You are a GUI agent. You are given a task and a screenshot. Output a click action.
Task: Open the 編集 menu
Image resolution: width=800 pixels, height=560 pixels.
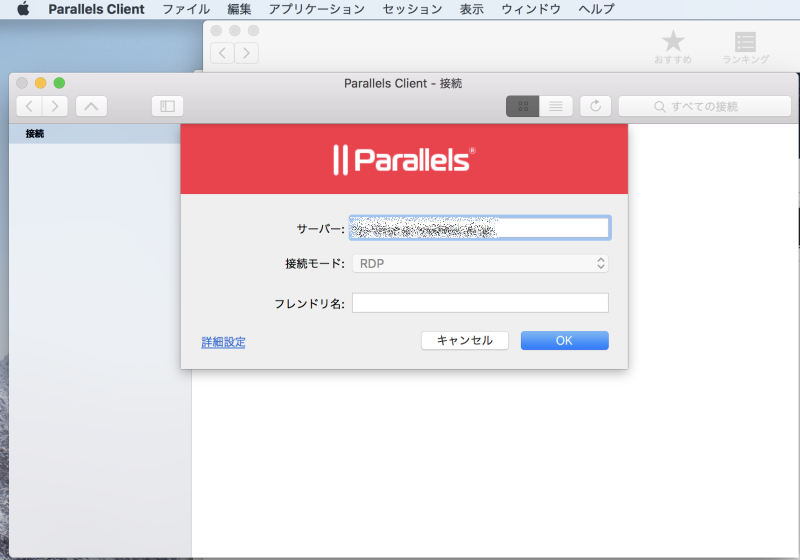(x=239, y=9)
